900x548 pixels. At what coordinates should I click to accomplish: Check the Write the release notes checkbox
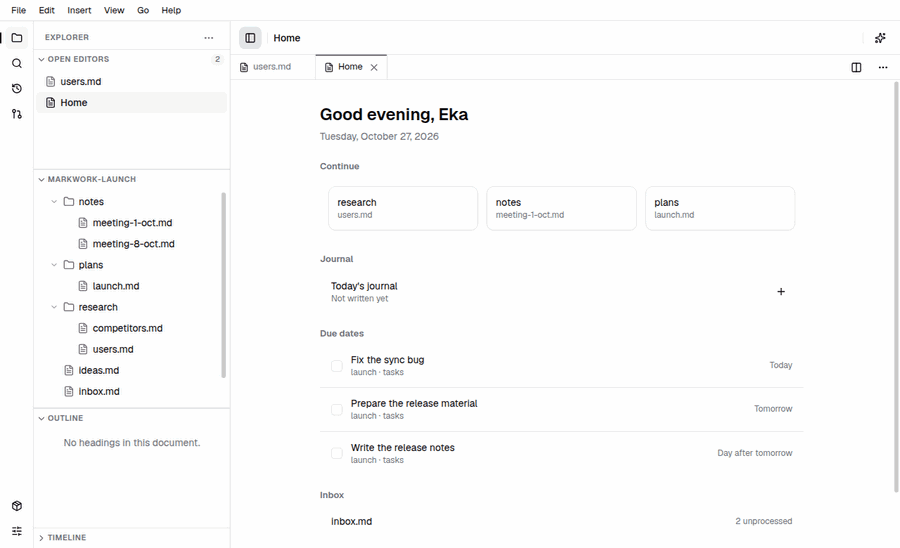[x=337, y=453]
